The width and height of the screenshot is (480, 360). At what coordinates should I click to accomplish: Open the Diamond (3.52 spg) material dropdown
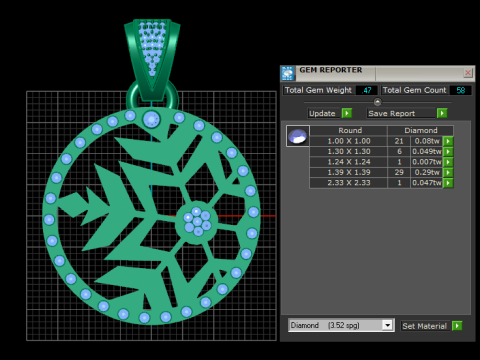[x=387, y=325]
